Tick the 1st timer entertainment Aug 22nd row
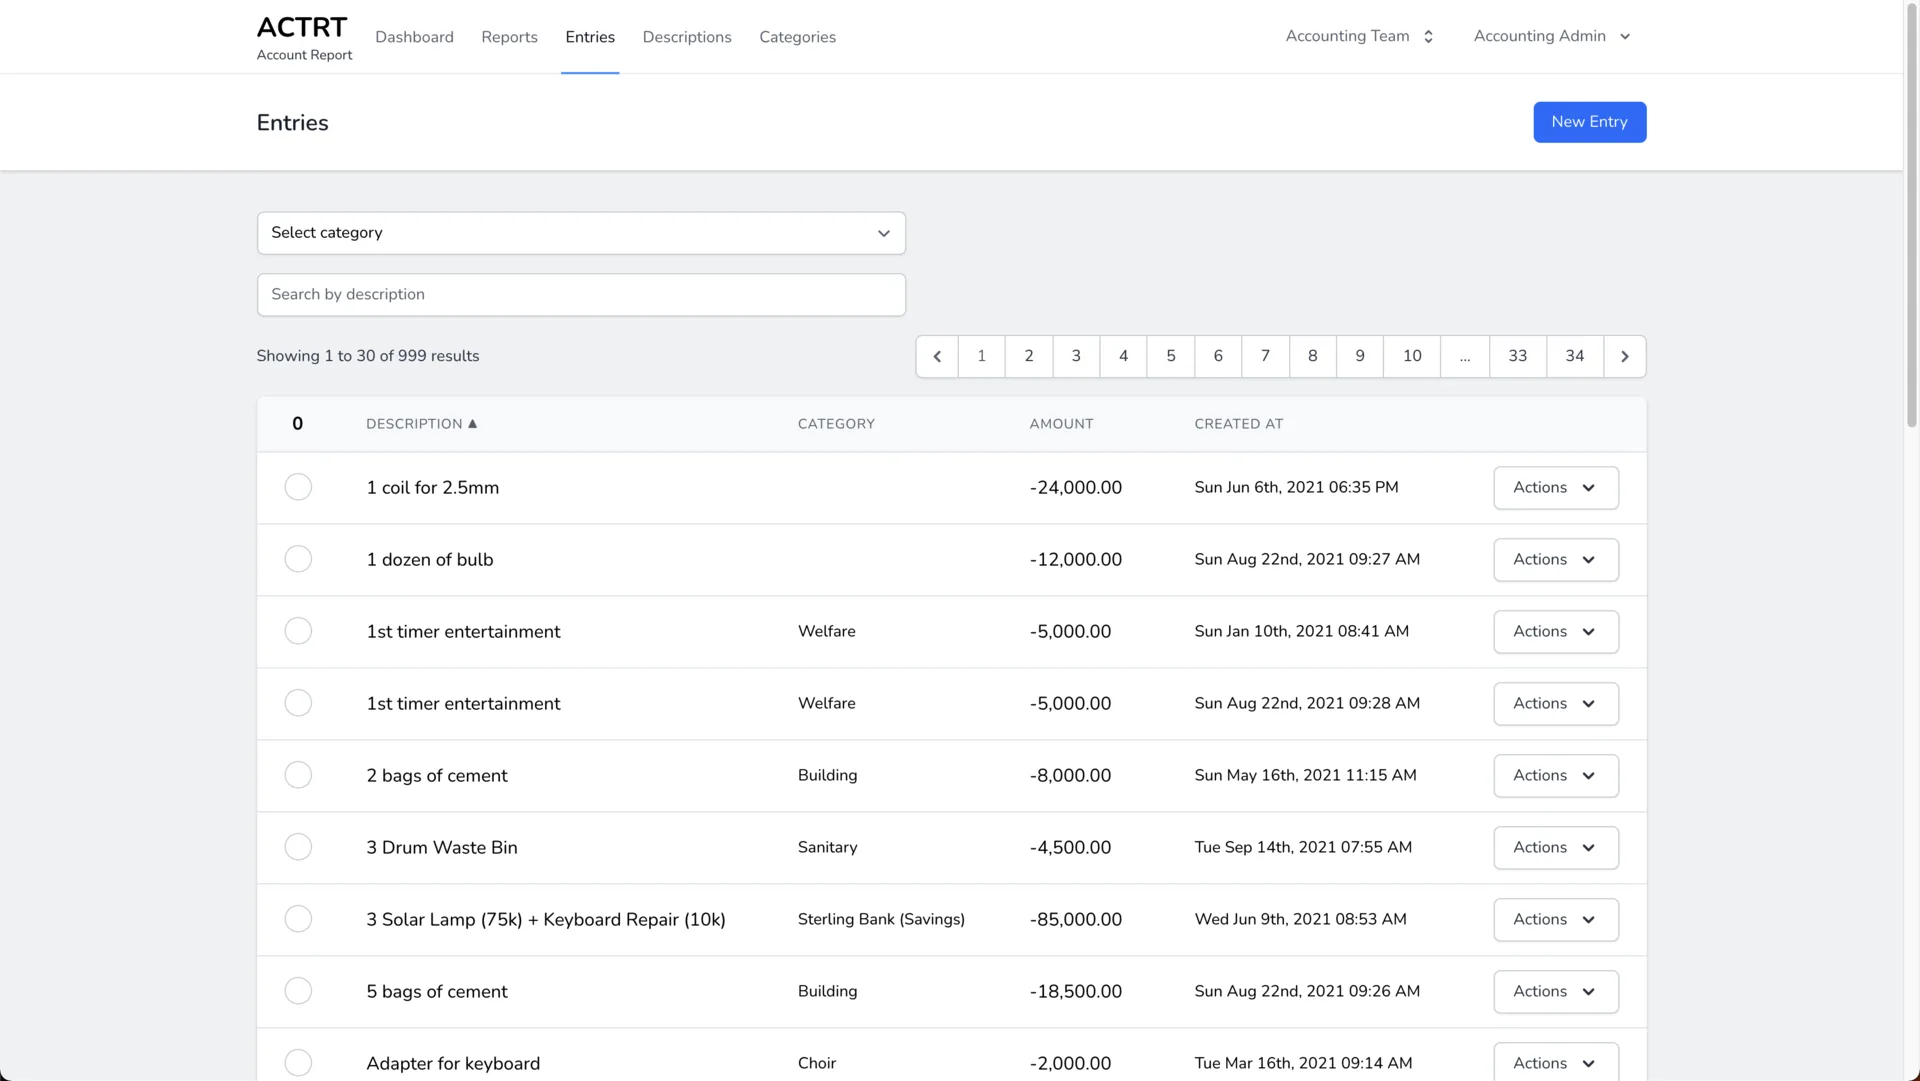Screen dimensions: 1920x1081 [298, 703]
